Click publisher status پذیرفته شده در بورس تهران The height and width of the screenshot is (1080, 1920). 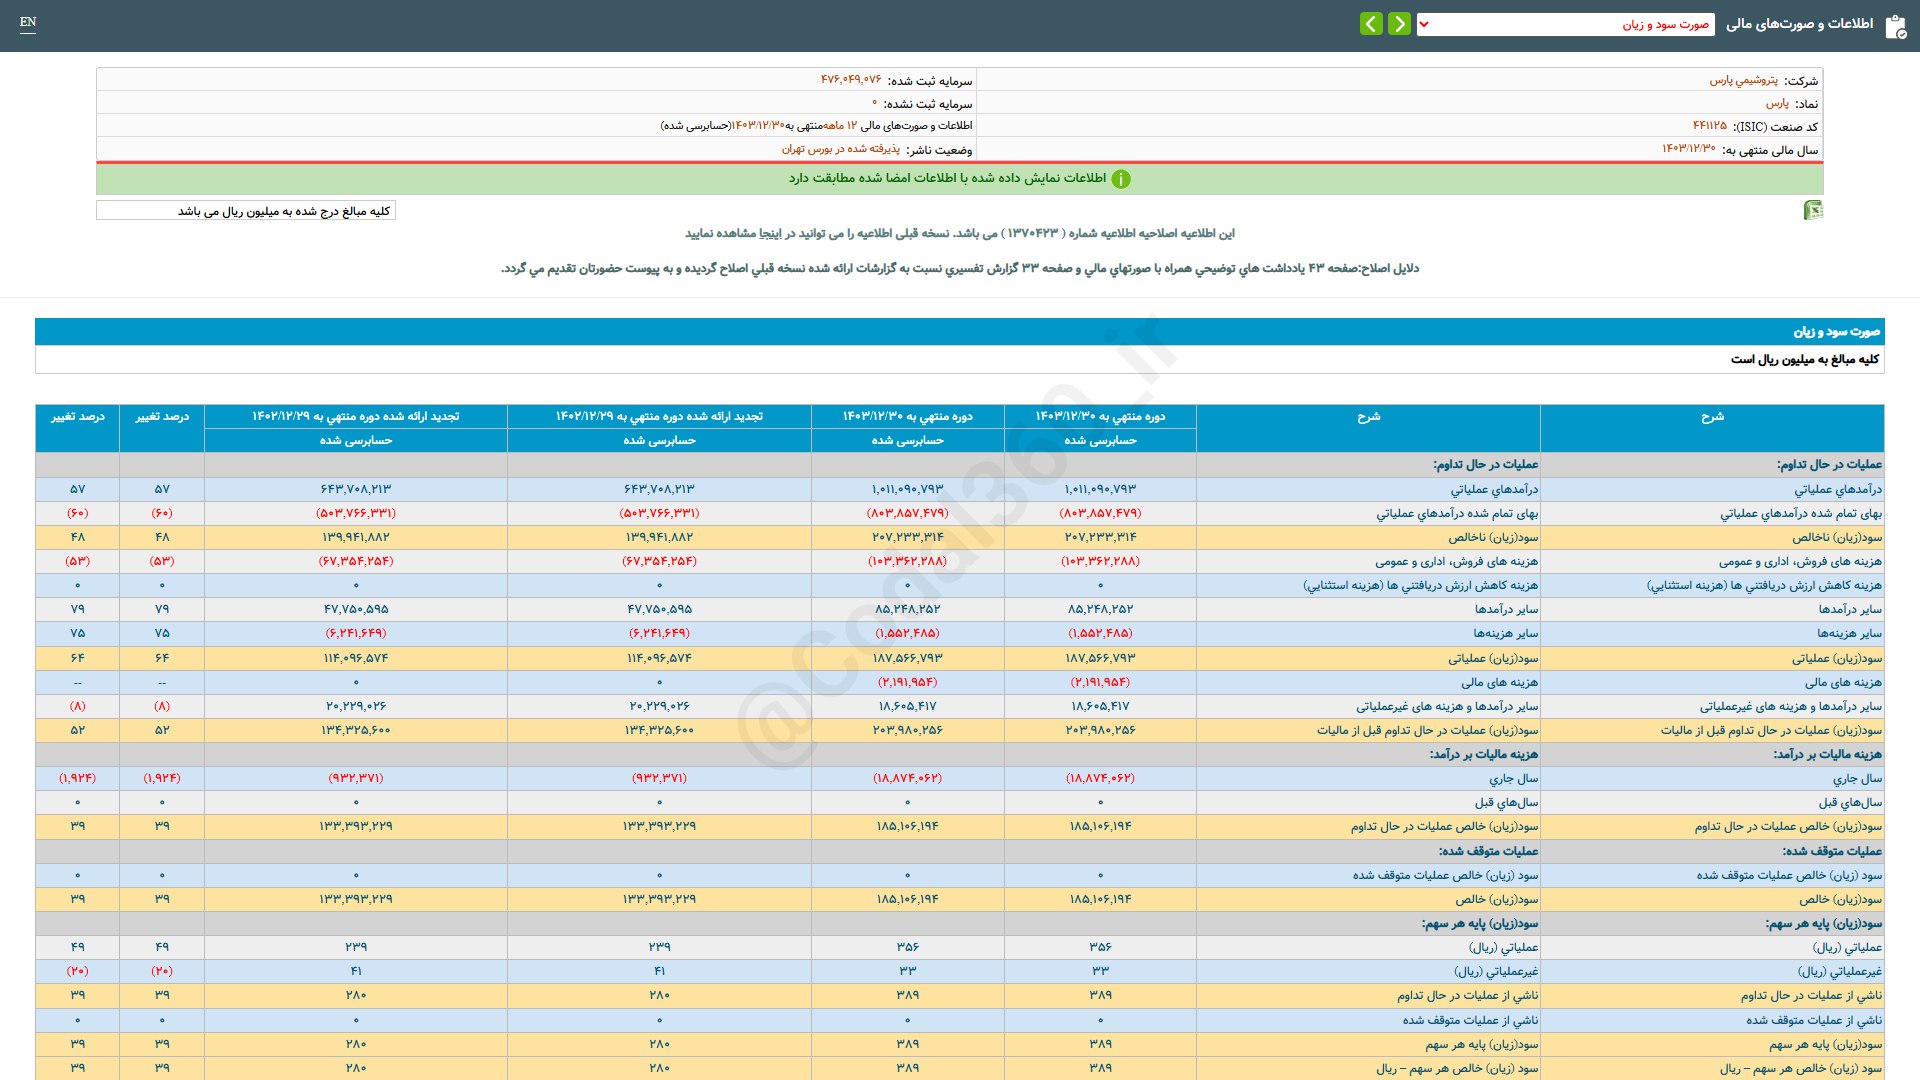[840, 149]
